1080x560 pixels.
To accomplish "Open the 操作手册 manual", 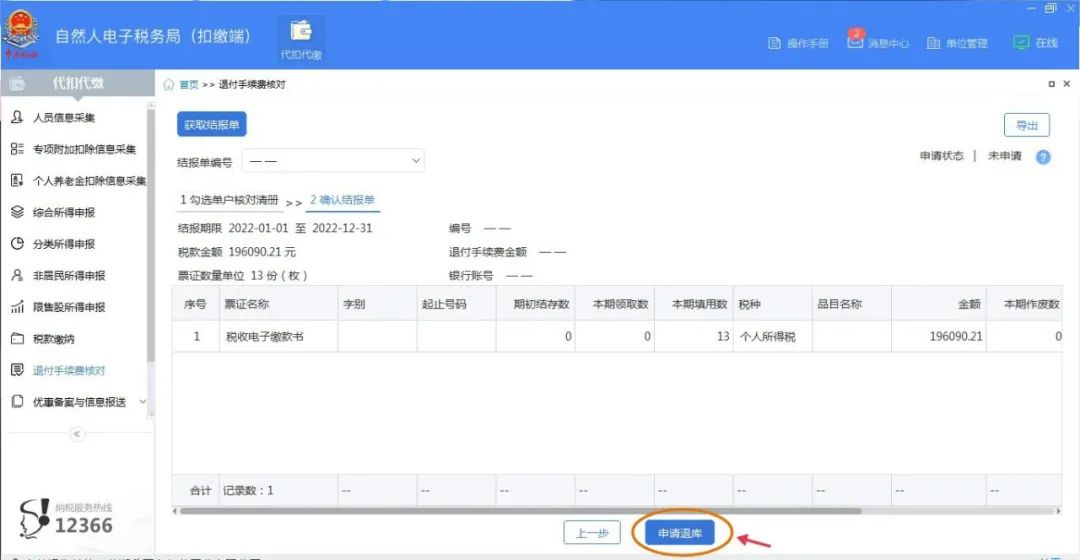I will point(798,43).
